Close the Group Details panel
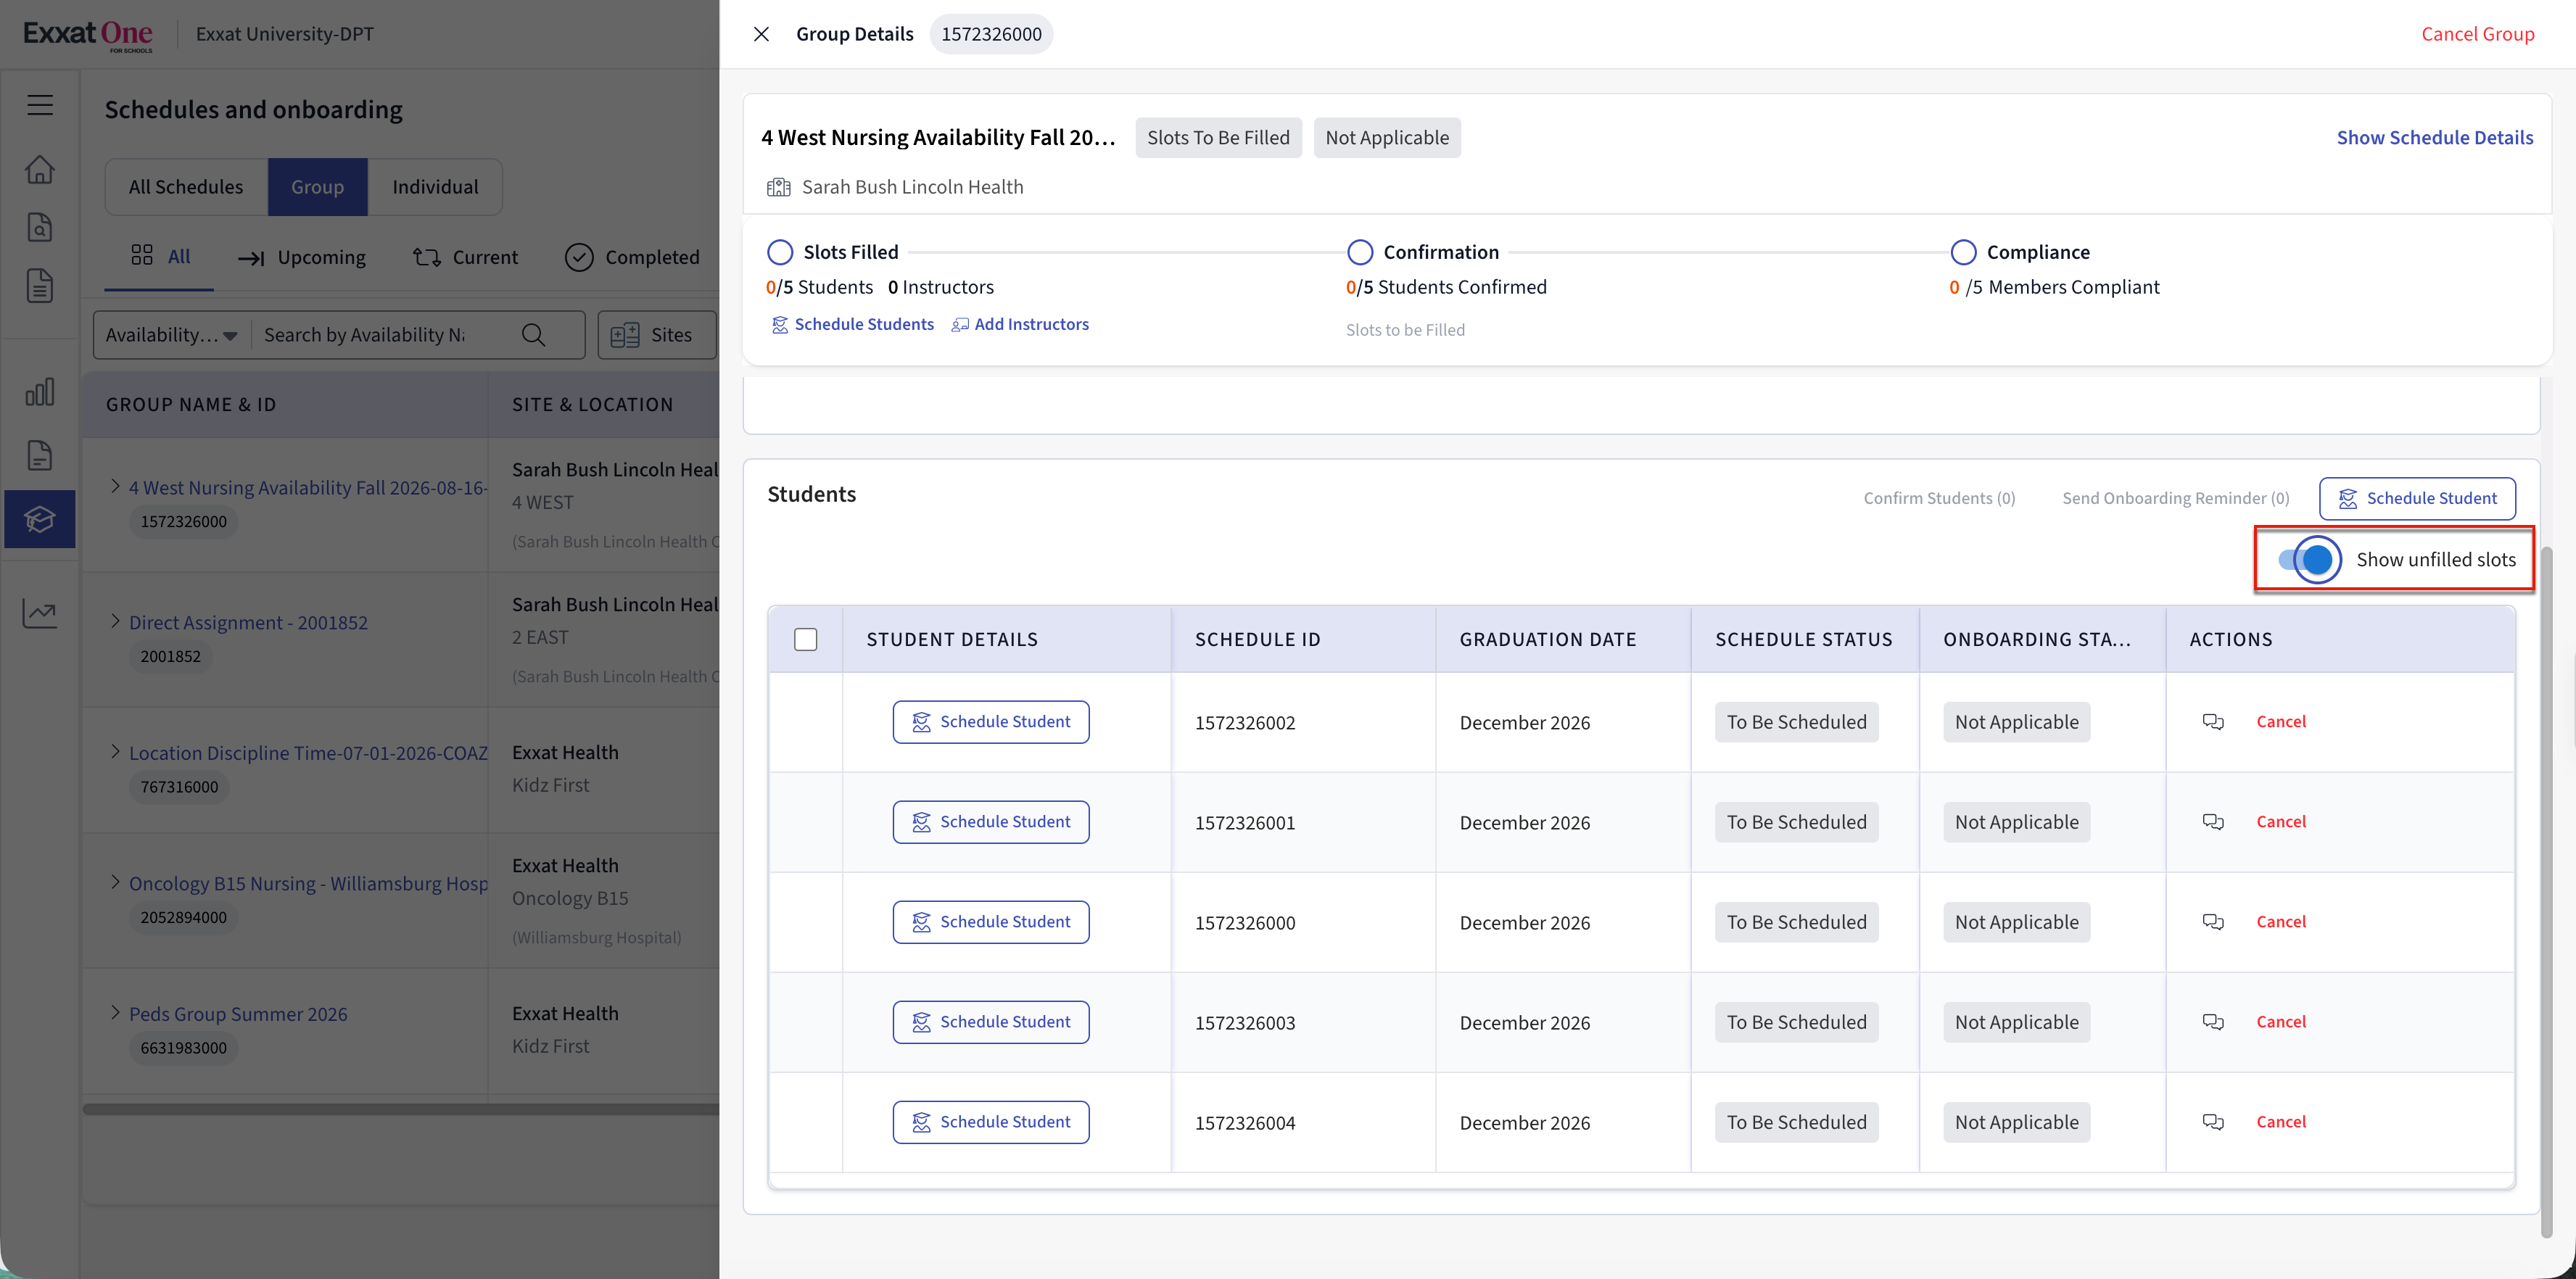 pos(761,34)
